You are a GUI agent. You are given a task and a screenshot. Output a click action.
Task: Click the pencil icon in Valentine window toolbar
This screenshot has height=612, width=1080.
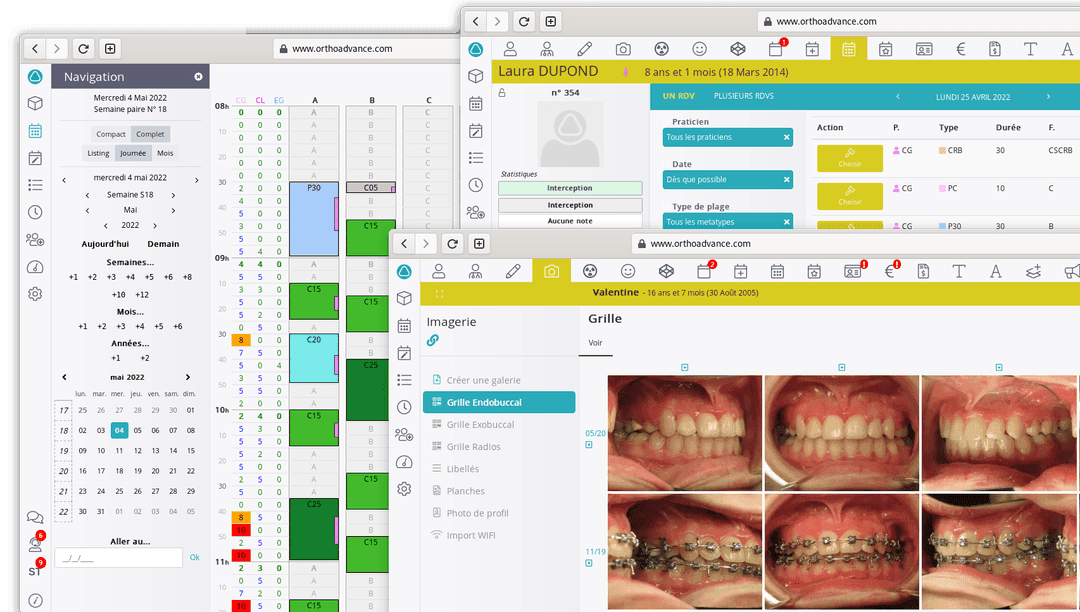coord(513,271)
